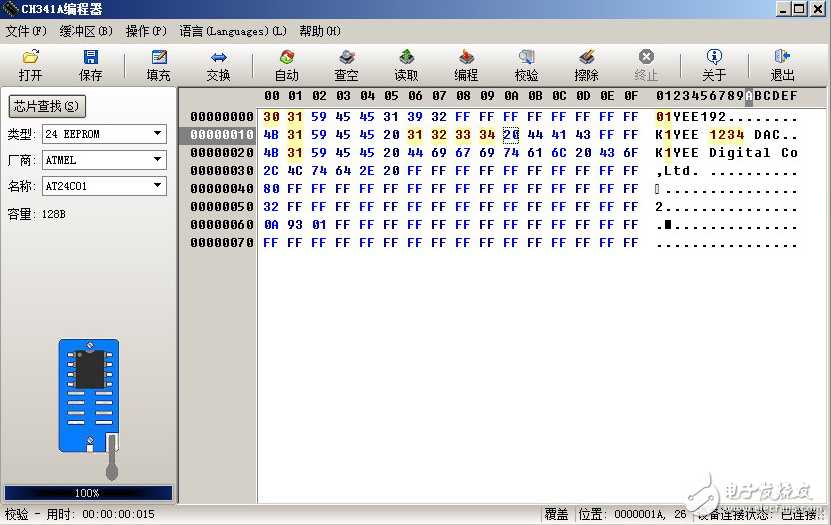This screenshot has width=831, height=525.
Task: Open the 语言(Languages)(L) menu
Action: pos(233,31)
